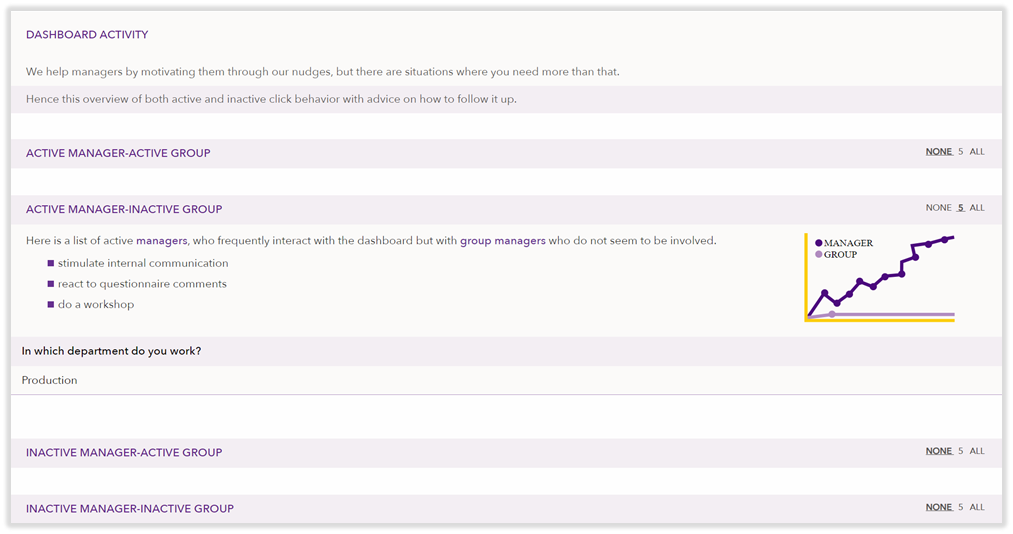Open the manager versus group activity chart
The width and height of the screenshot is (1013, 534).
[x=879, y=278]
